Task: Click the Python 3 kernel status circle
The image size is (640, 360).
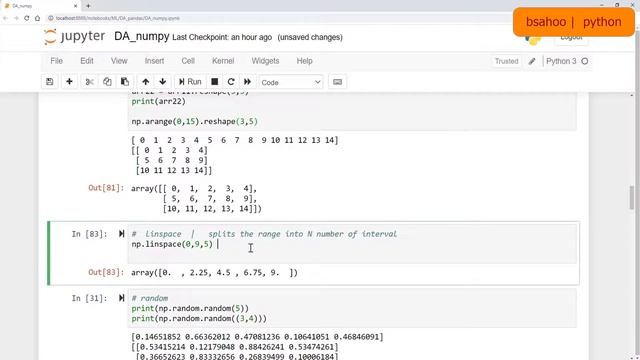Action: (584, 61)
